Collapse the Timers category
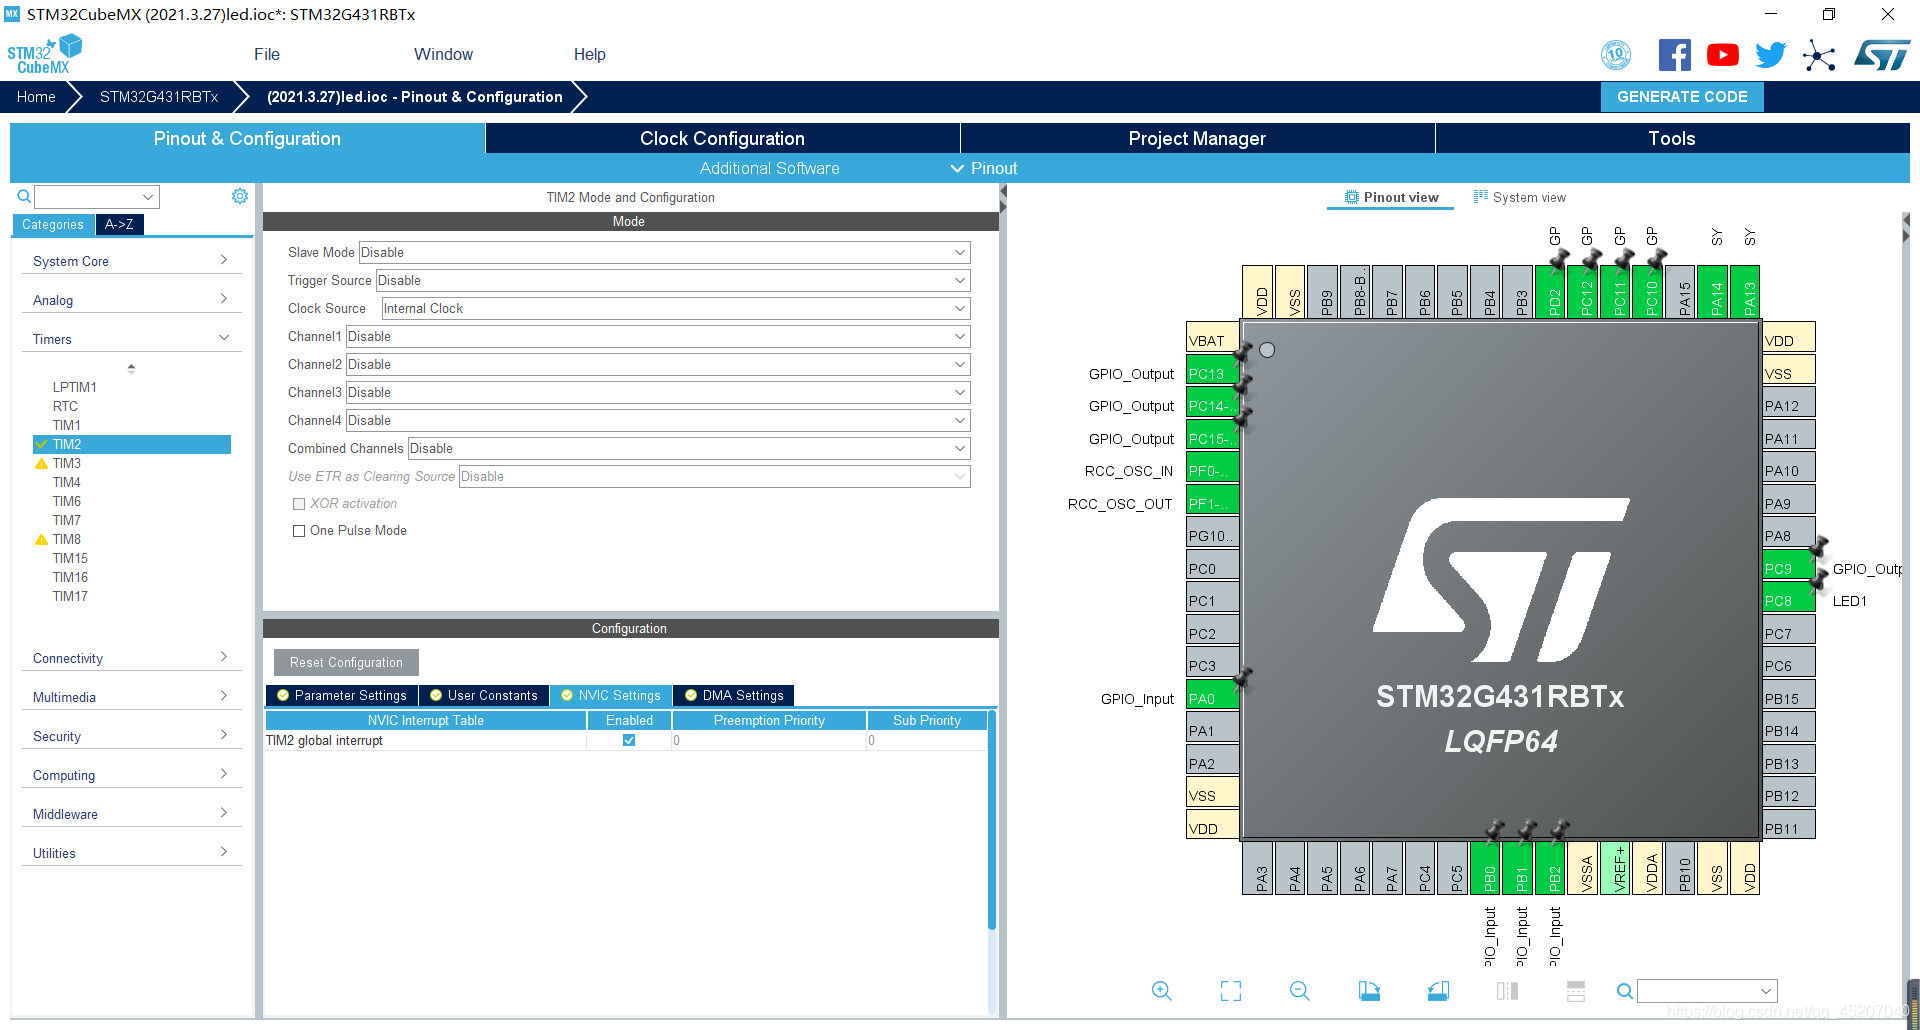Screen dimensions: 1920x1030 pos(131,339)
